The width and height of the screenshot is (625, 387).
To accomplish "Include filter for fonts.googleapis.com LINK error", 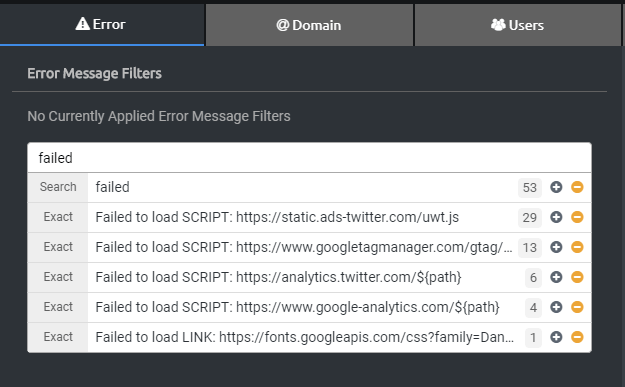I will 556,337.
